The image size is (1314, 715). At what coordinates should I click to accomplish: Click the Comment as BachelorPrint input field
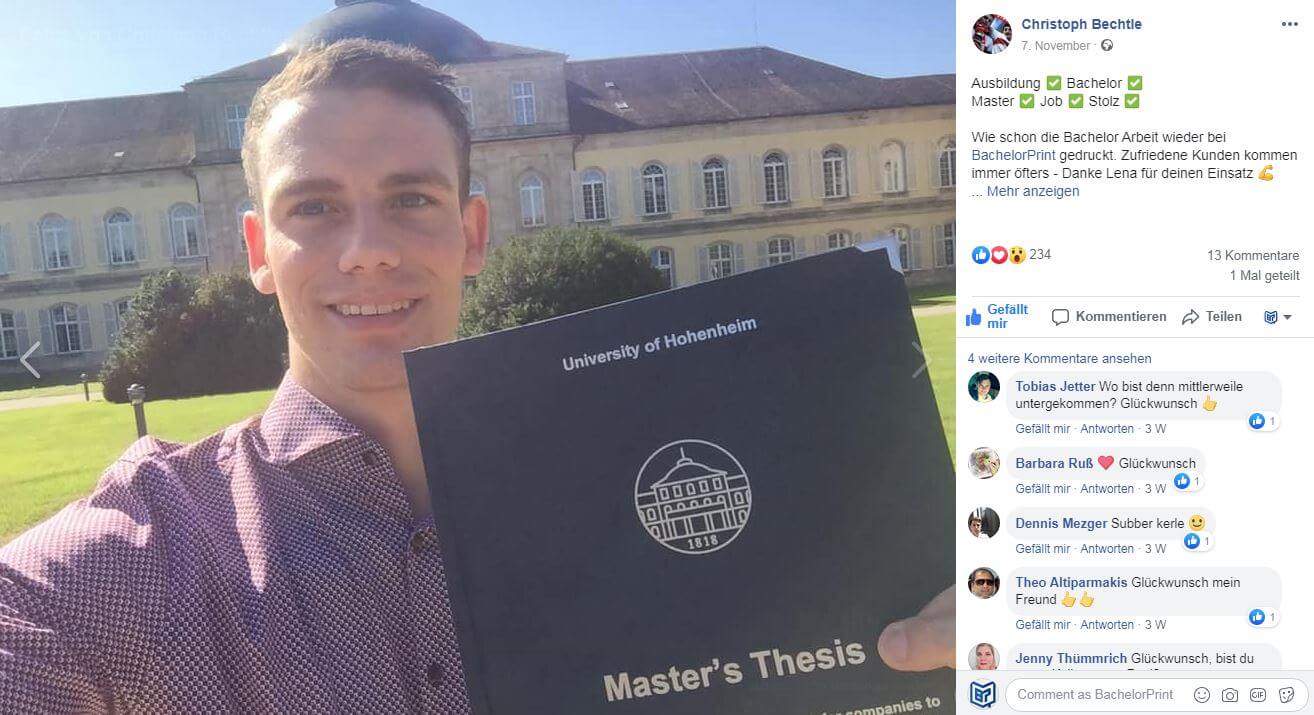pyautogui.click(x=1097, y=694)
